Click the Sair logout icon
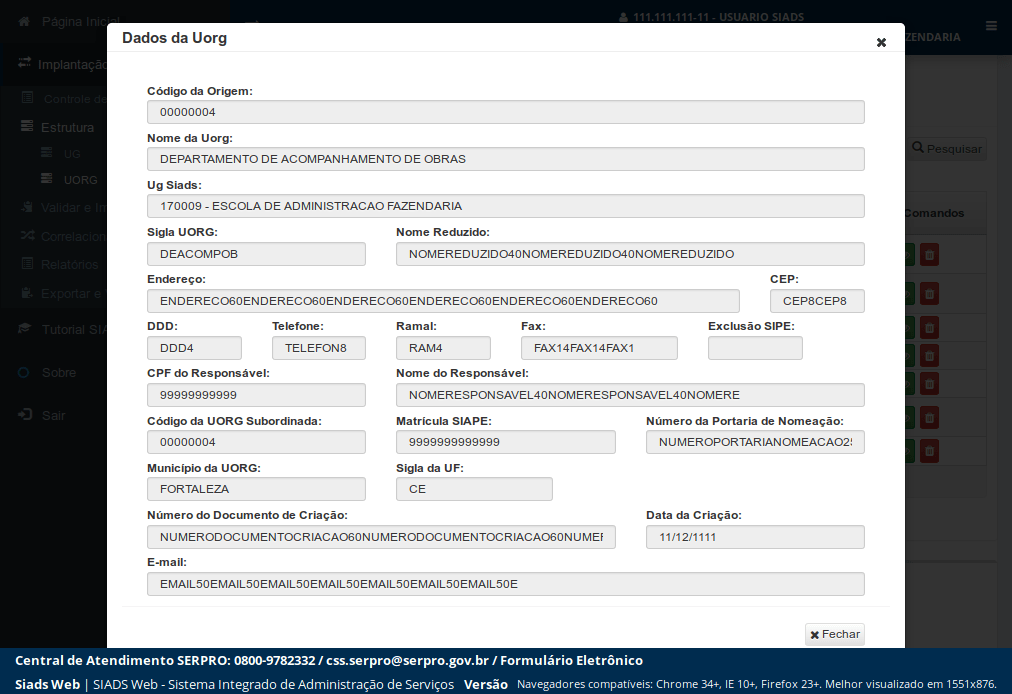 click(x=25, y=414)
